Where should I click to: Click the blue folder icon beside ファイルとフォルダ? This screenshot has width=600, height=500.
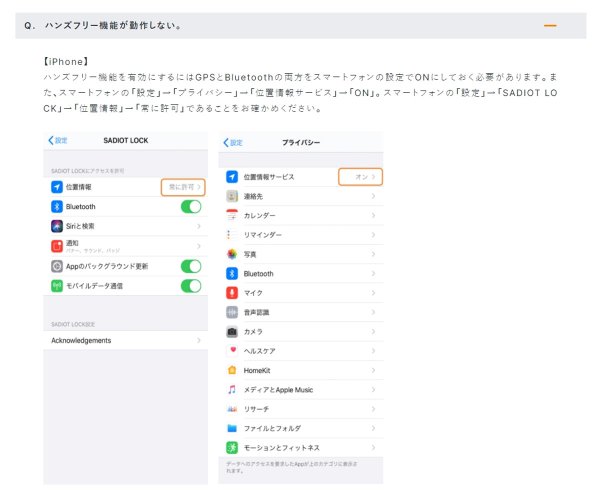click(232, 428)
